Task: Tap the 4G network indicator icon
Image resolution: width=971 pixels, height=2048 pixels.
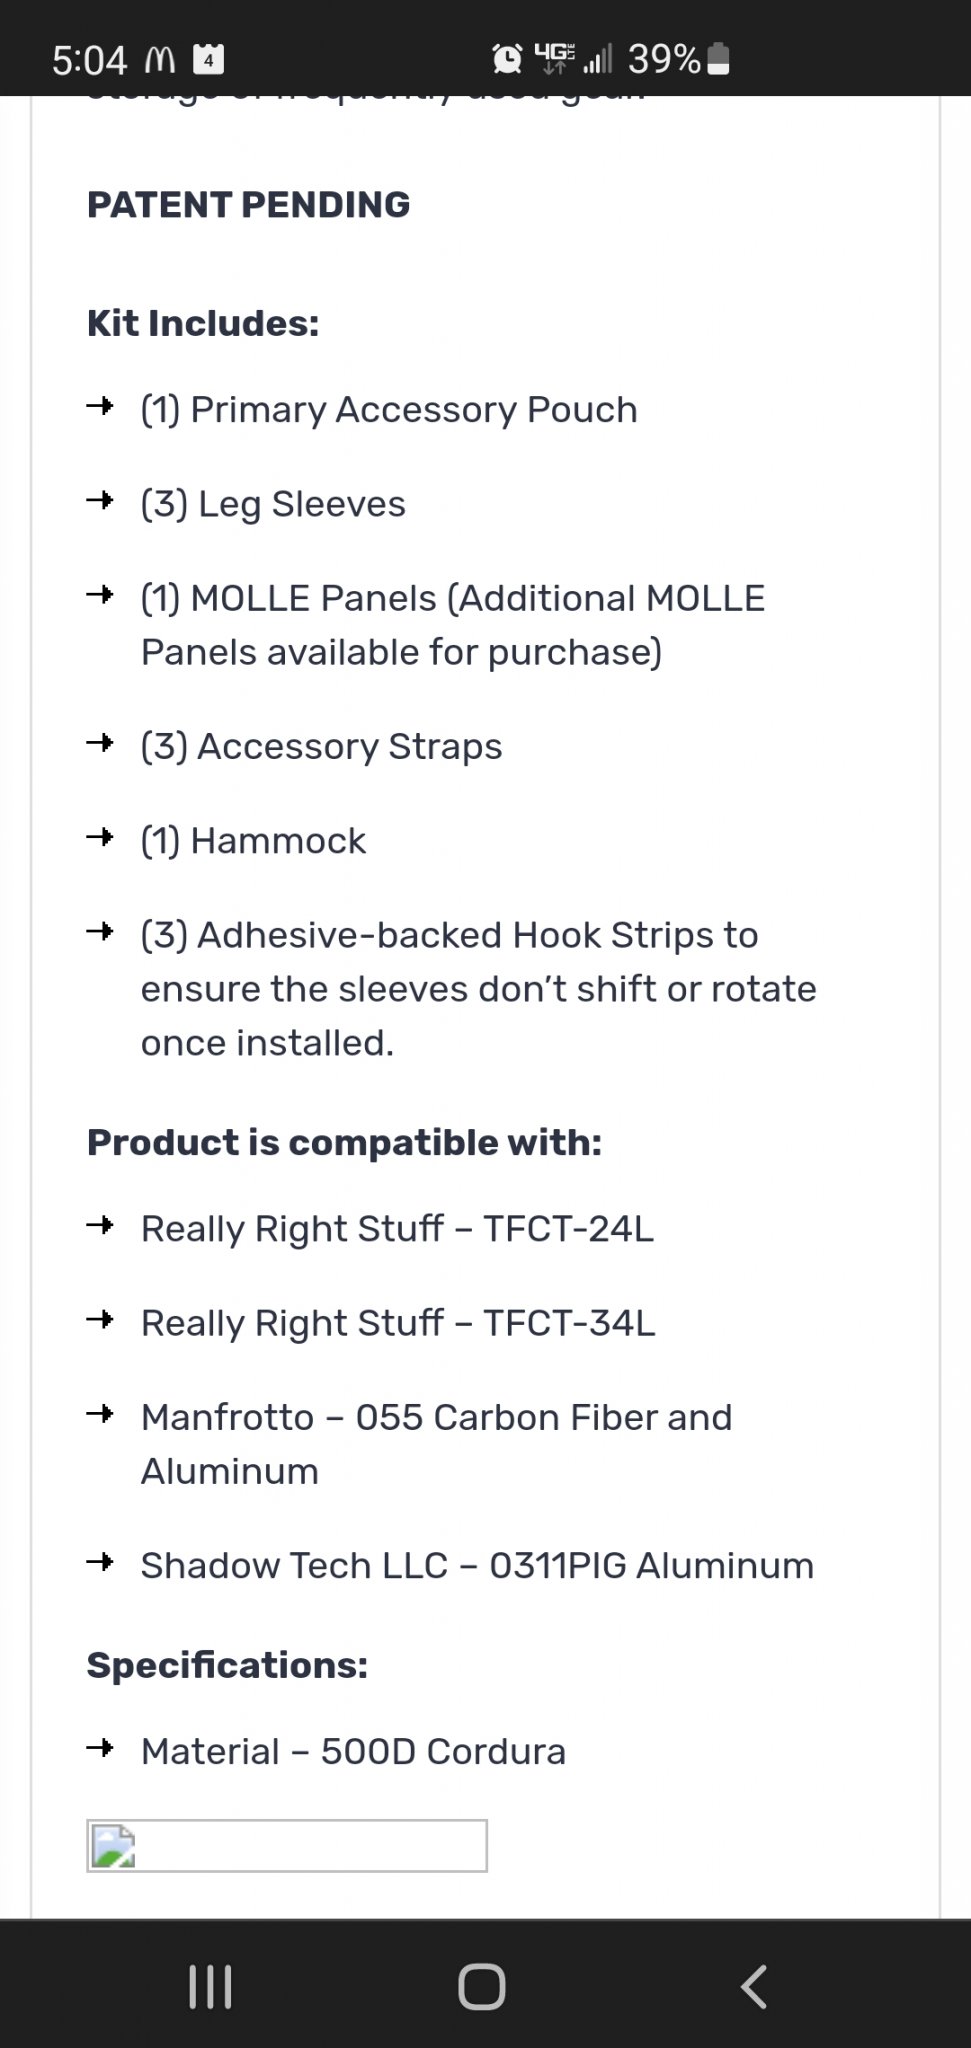Action: coord(554,59)
